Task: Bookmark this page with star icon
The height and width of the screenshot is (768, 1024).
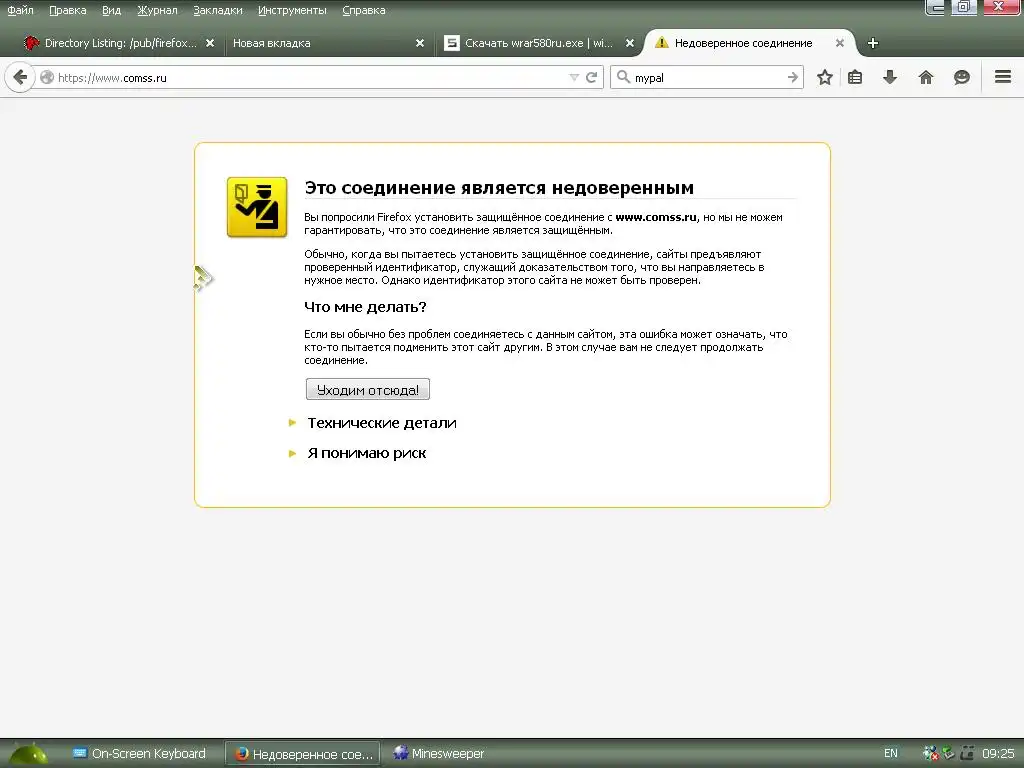Action: pos(825,77)
